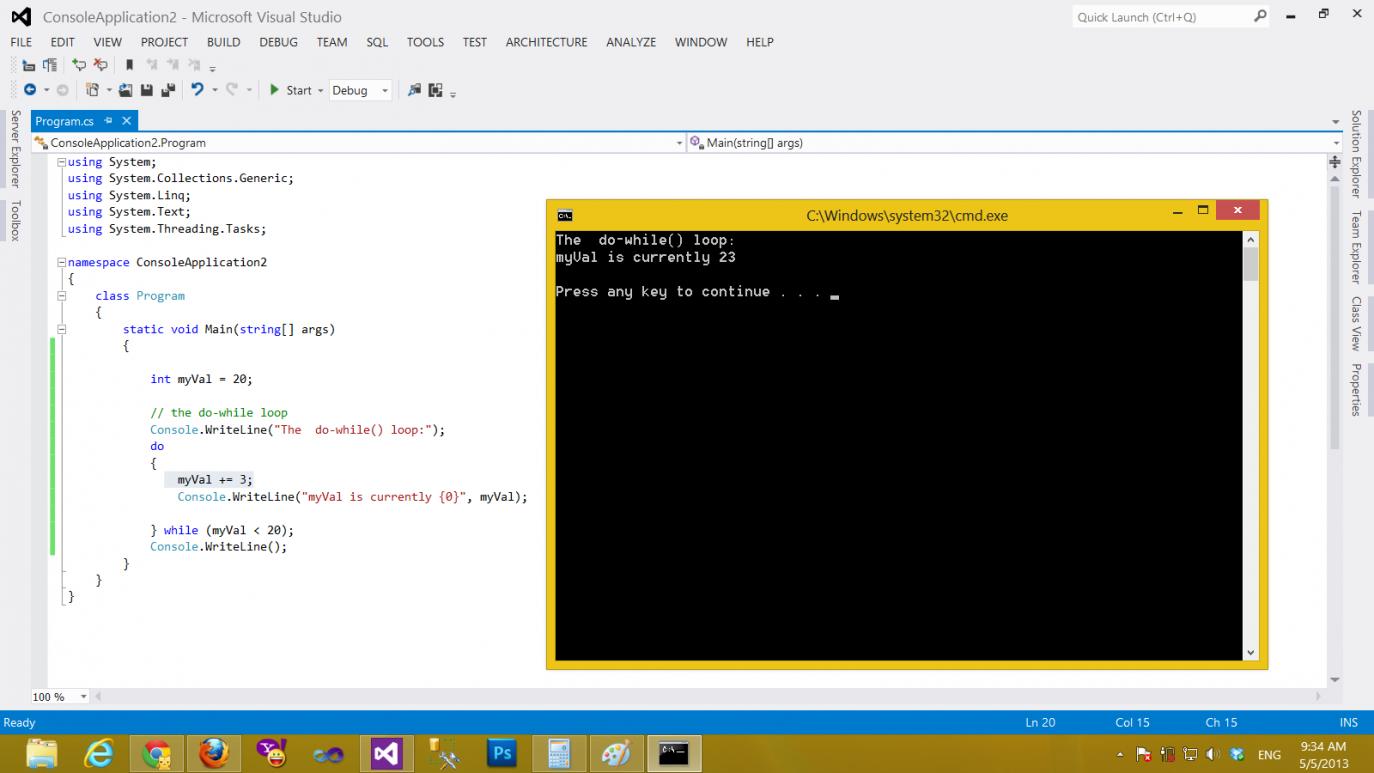Start debugging with the Start button
This screenshot has width=1374, height=773.
291,90
